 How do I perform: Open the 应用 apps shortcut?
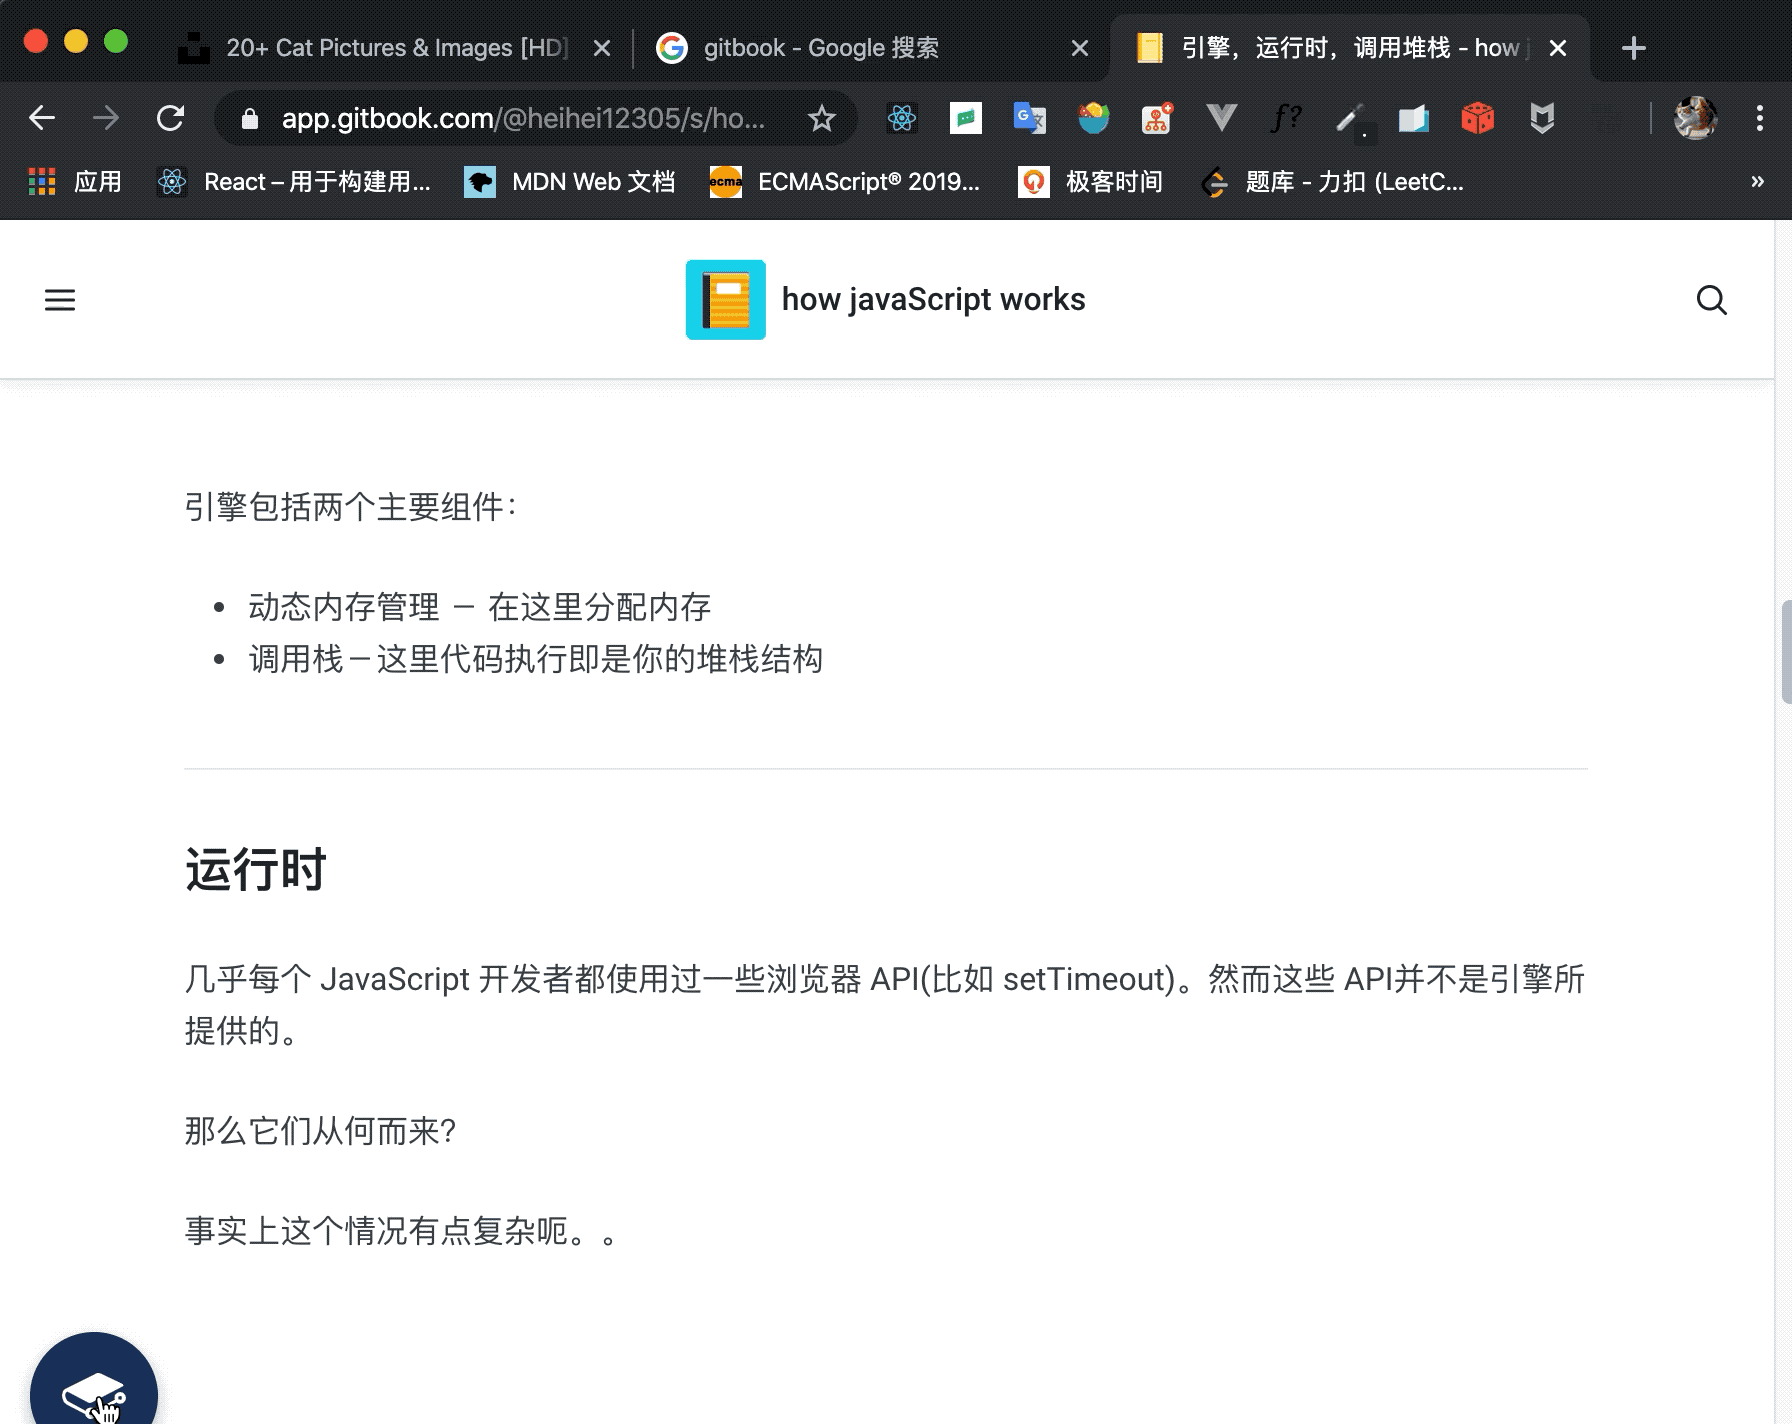coord(75,182)
